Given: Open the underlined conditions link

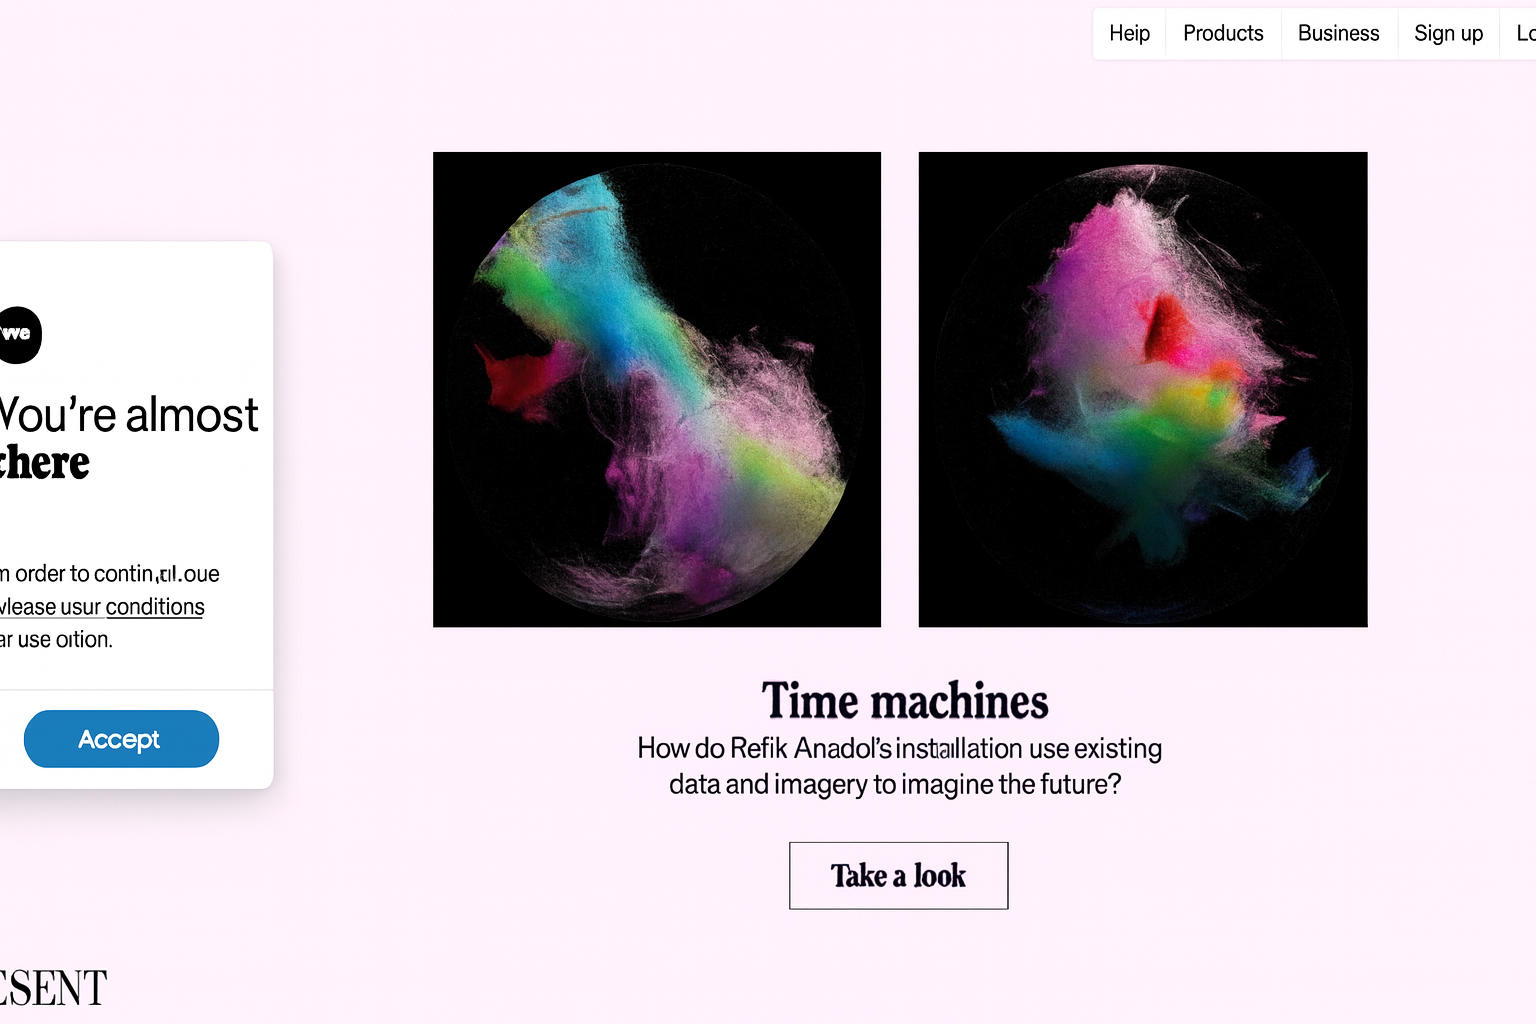Looking at the screenshot, I should (x=155, y=607).
